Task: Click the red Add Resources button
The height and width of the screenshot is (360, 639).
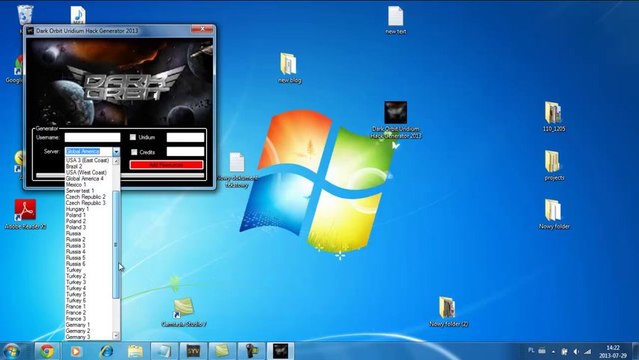Action: pos(166,165)
